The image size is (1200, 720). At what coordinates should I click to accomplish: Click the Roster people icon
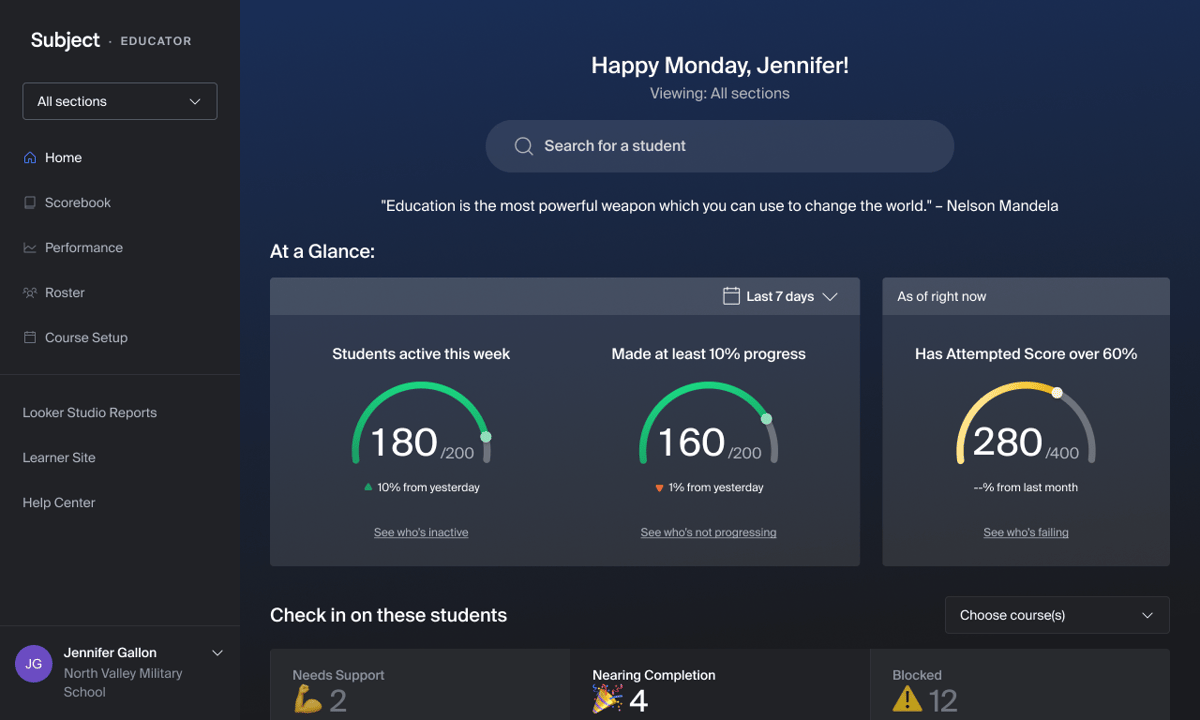click(30, 293)
